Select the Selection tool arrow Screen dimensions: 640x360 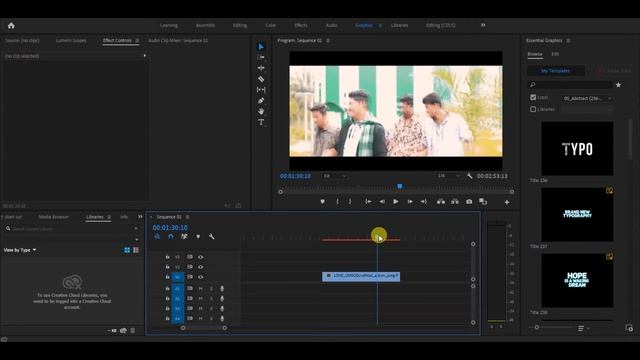[261, 47]
